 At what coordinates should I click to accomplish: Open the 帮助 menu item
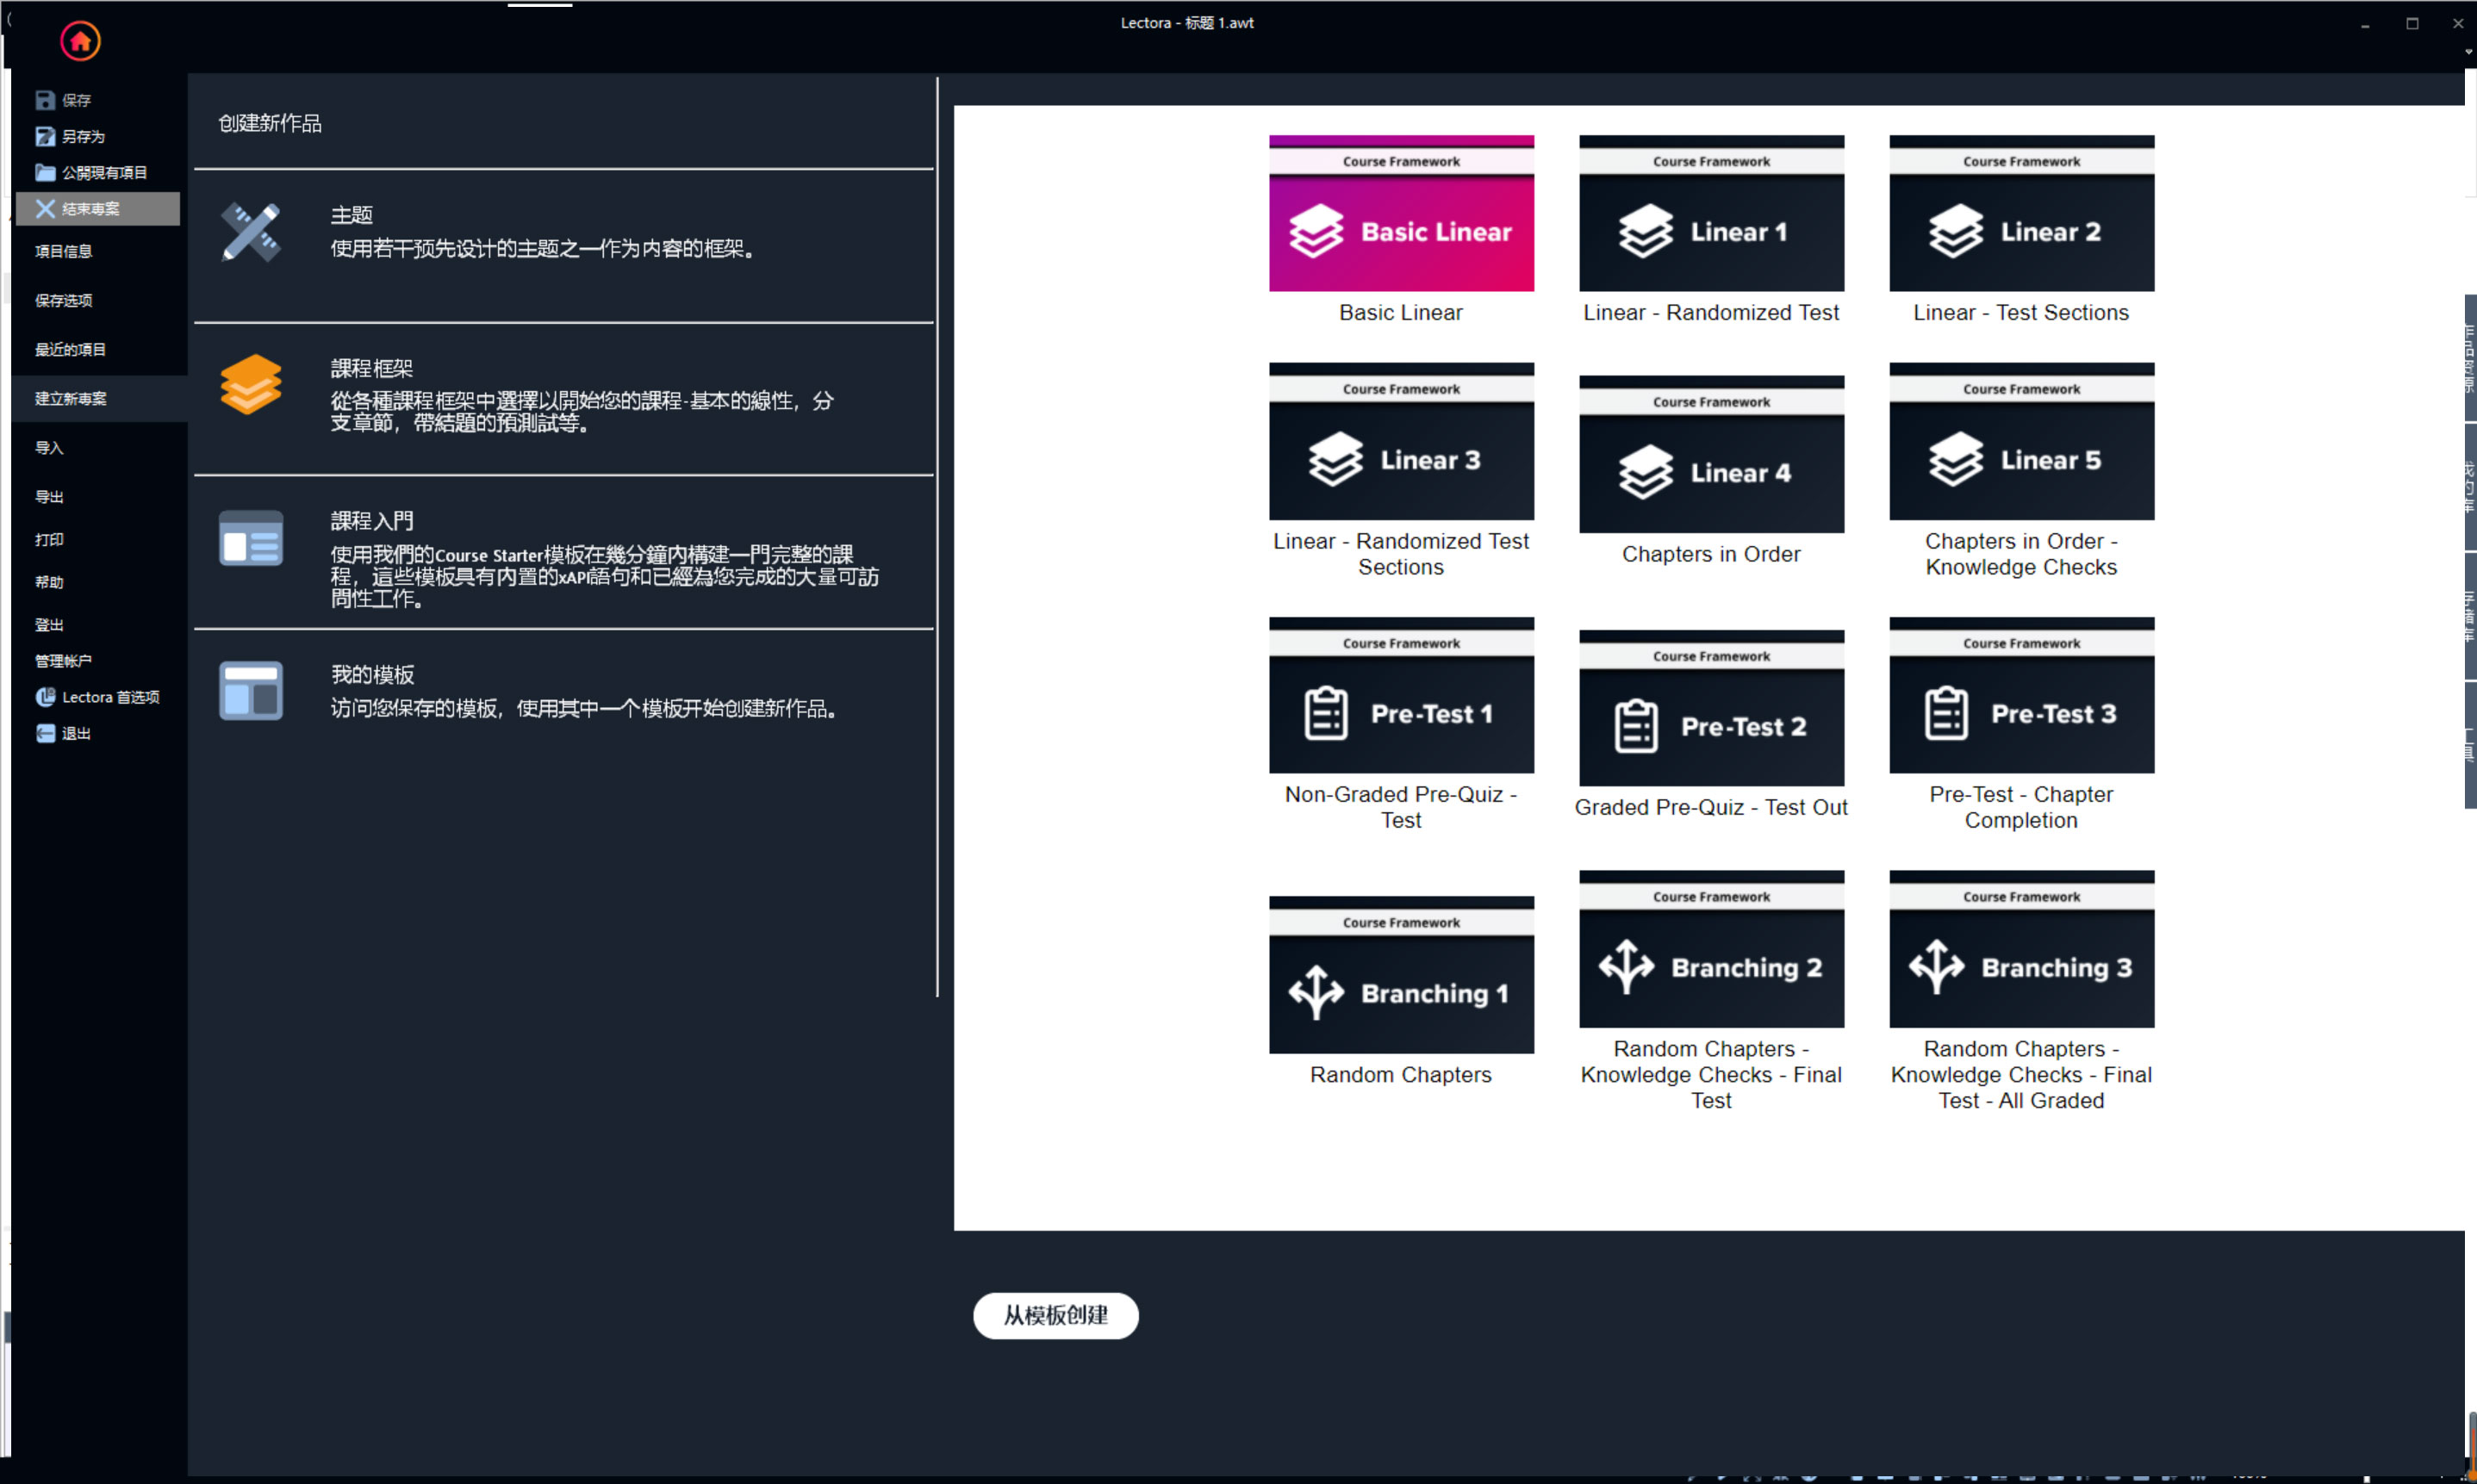49,582
